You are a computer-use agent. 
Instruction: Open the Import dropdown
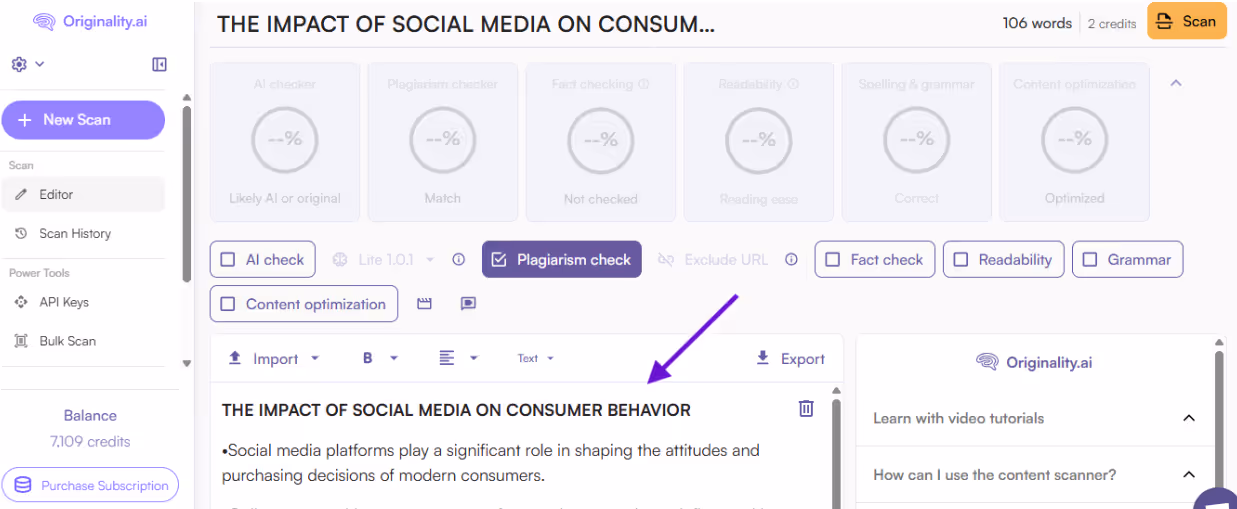(274, 358)
